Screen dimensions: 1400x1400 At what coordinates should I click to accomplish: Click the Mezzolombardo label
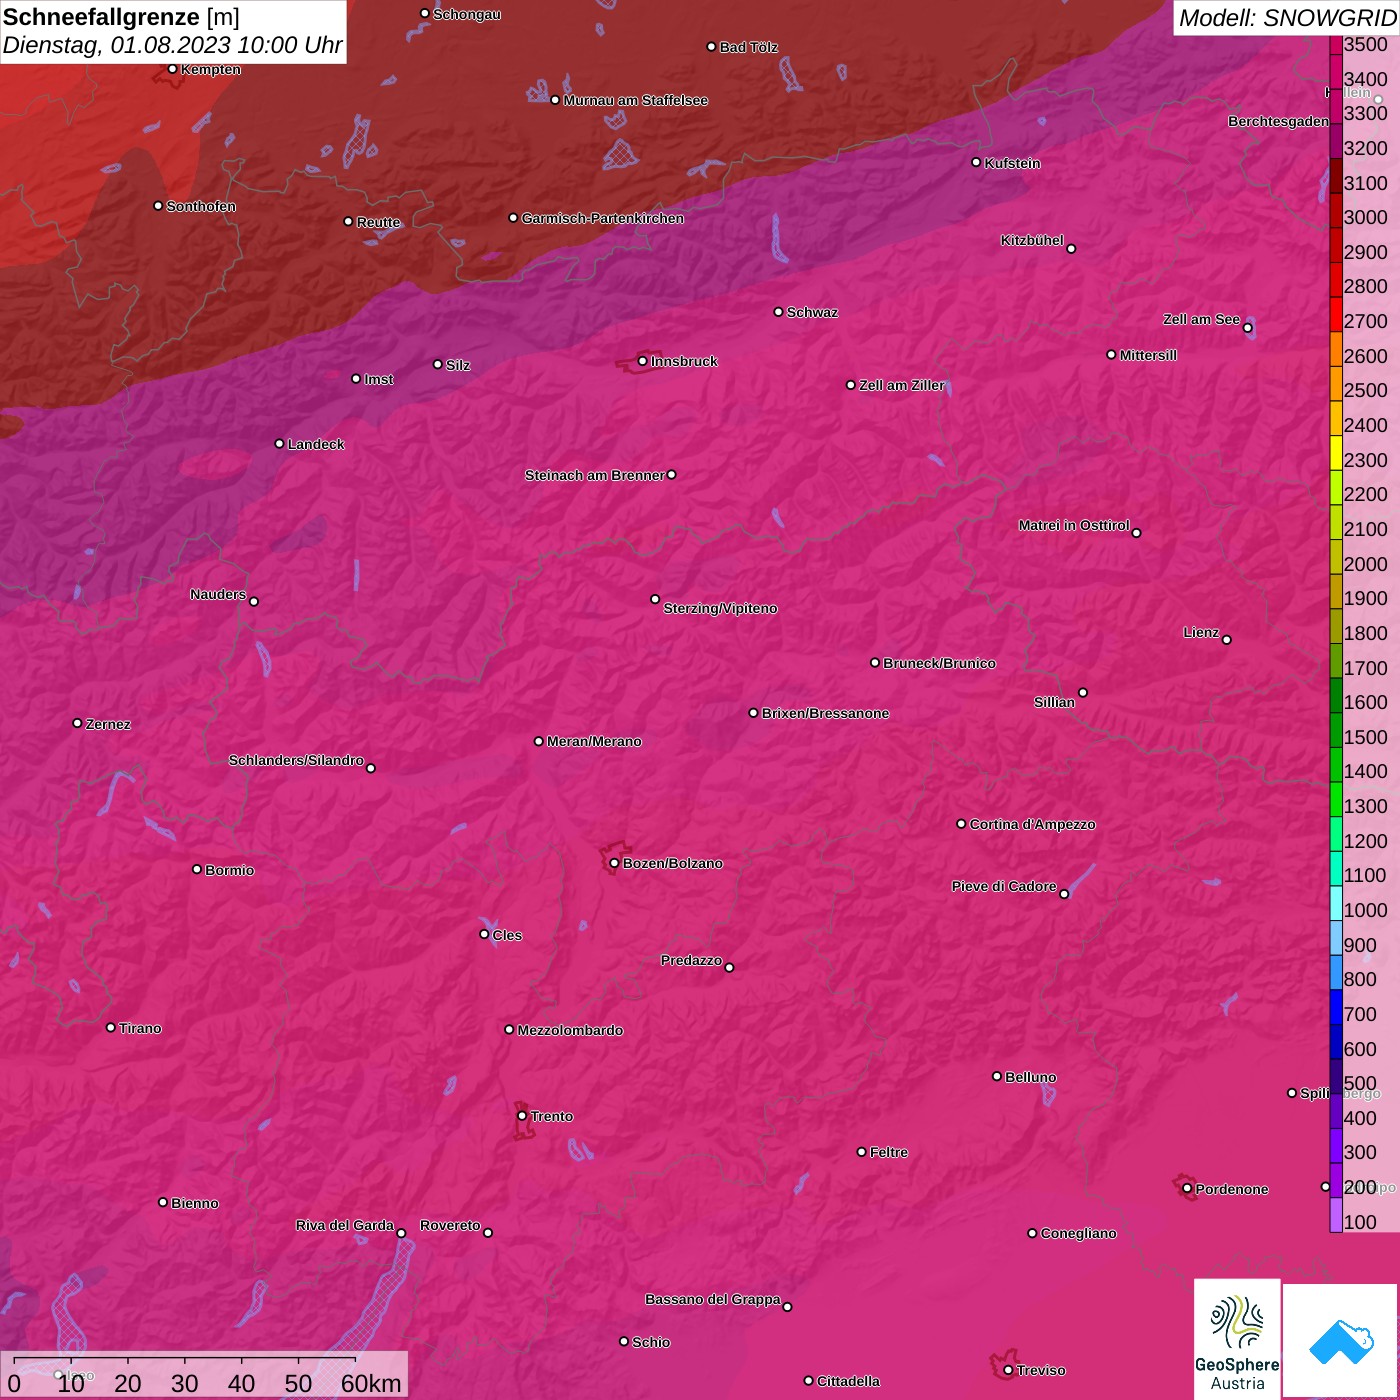tap(570, 1030)
